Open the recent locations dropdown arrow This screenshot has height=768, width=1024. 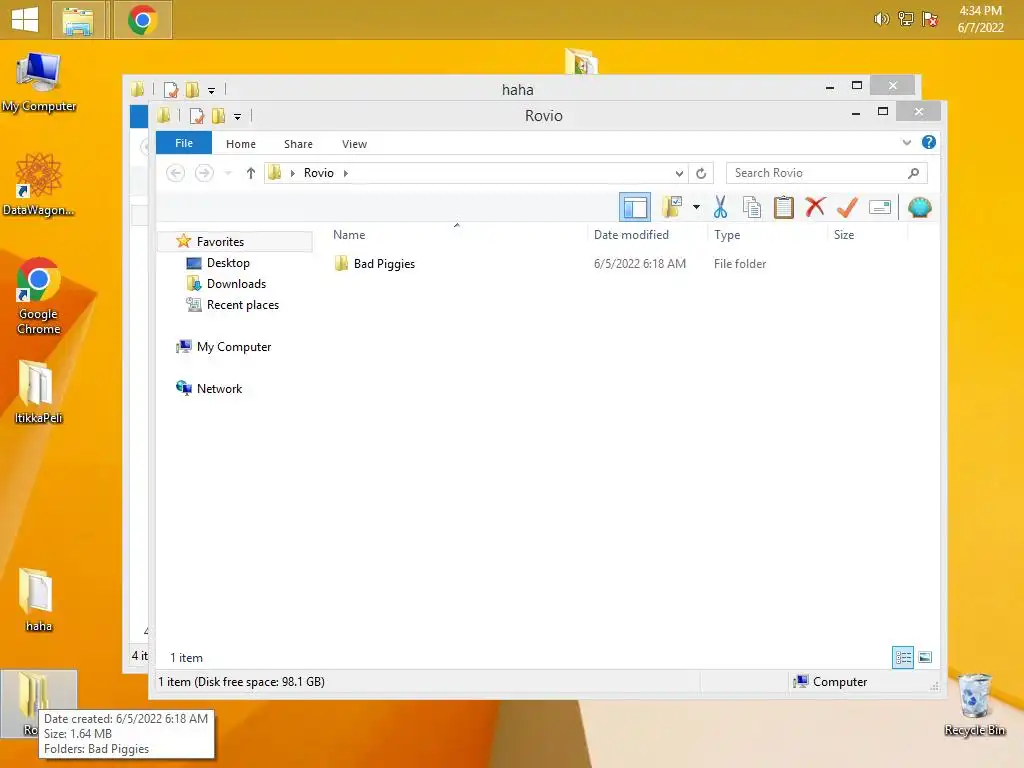point(228,173)
